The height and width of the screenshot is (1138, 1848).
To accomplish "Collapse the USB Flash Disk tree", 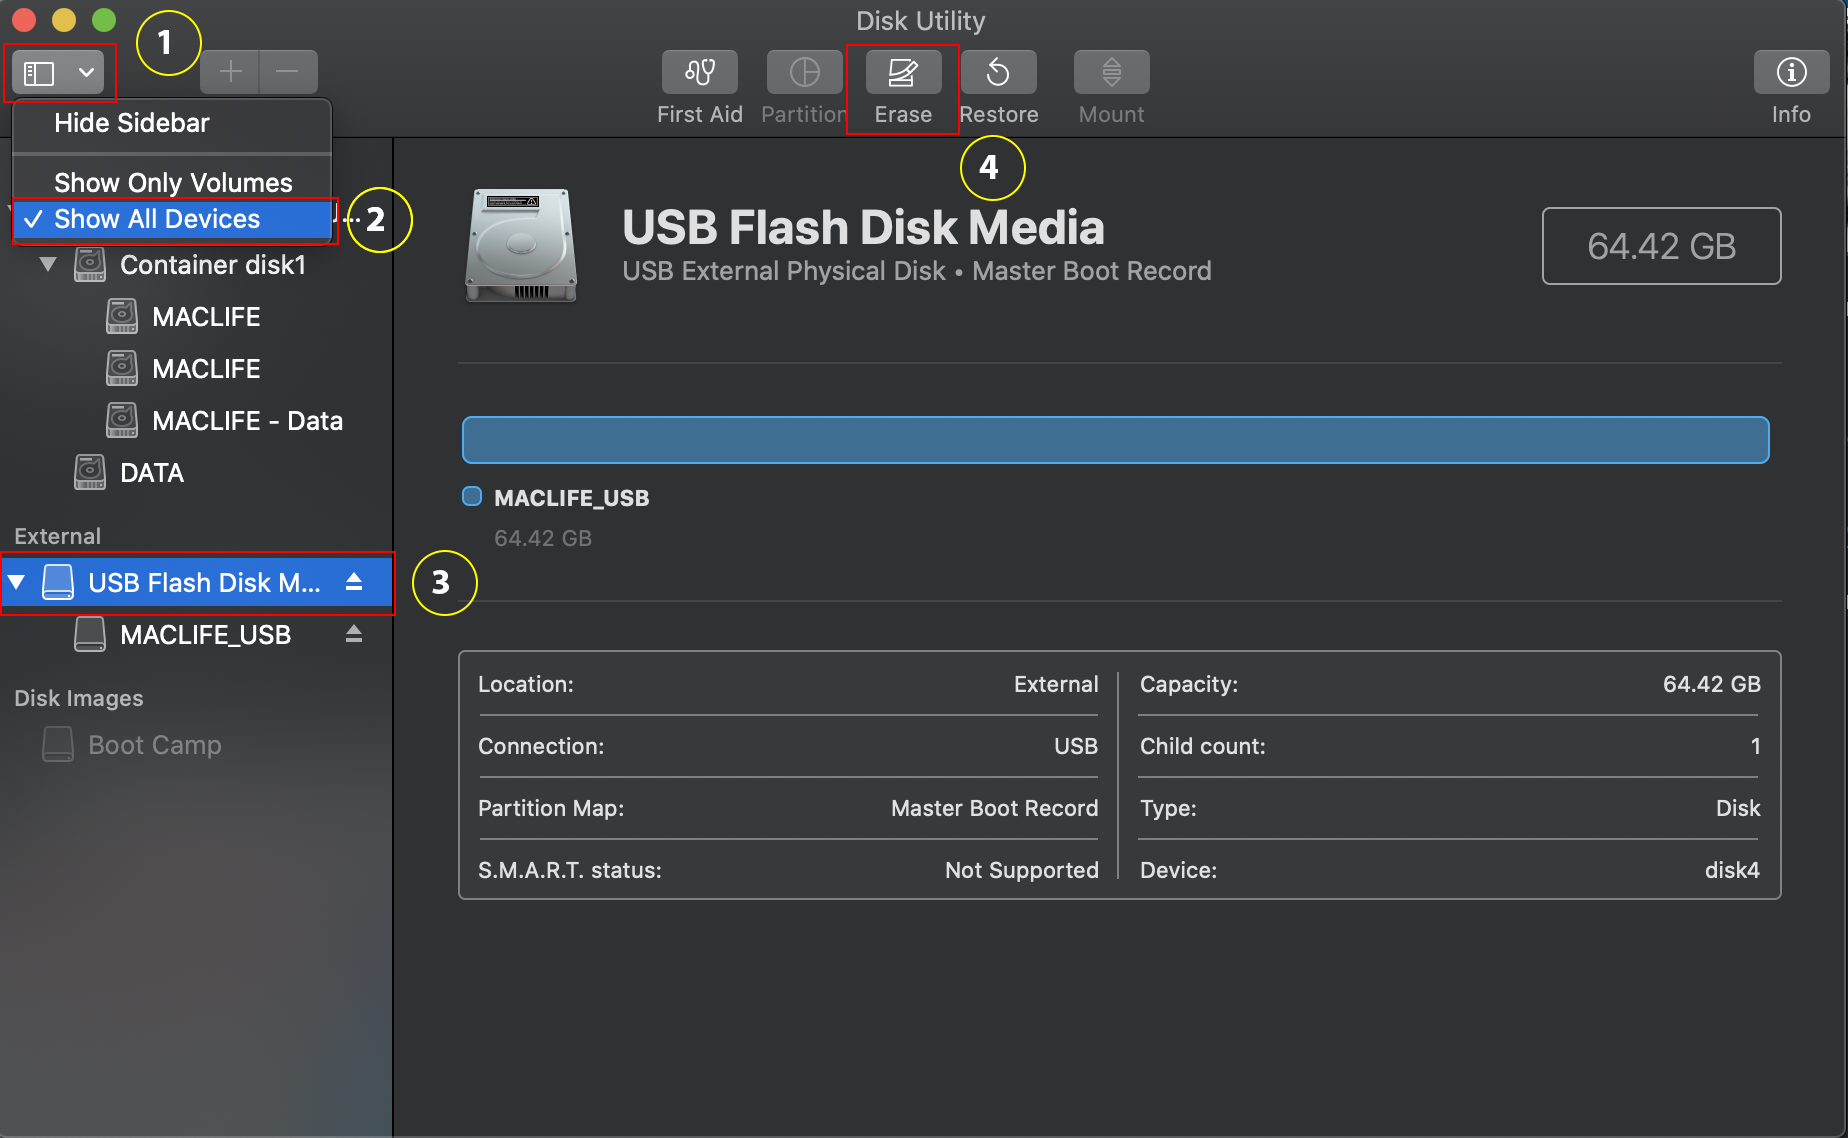I will (x=17, y=582).
